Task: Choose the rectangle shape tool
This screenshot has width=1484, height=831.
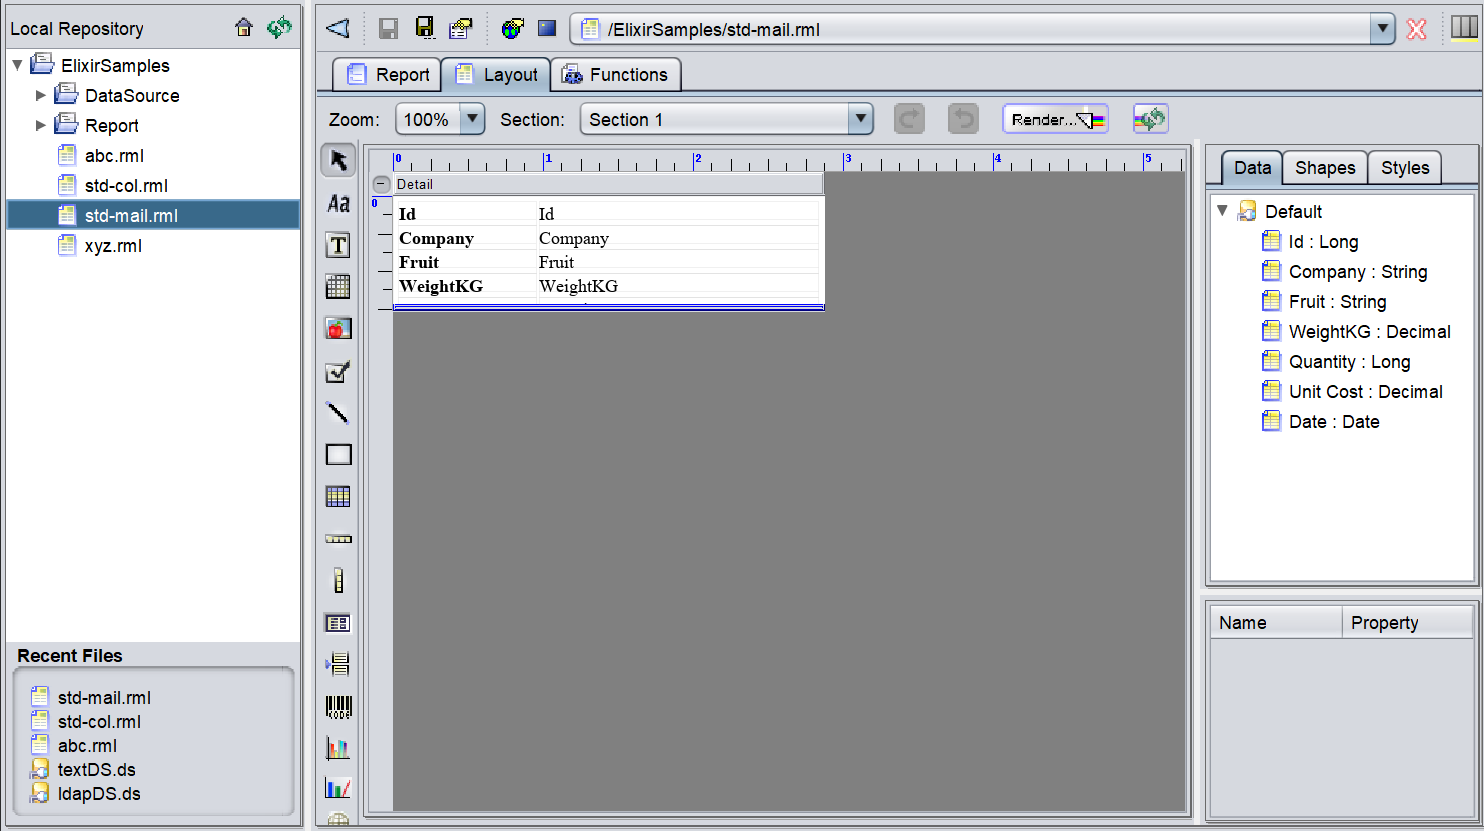Action: (x=338, y=455)
